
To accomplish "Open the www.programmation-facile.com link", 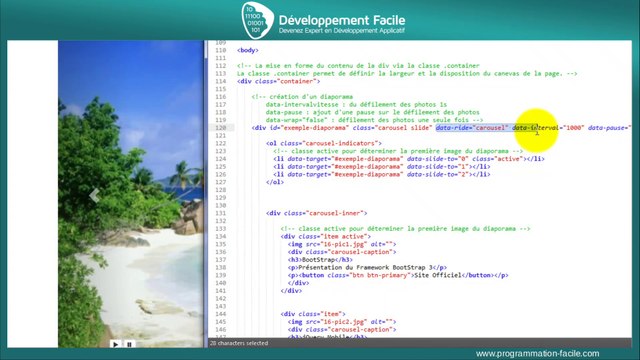I will click(537, 353).
